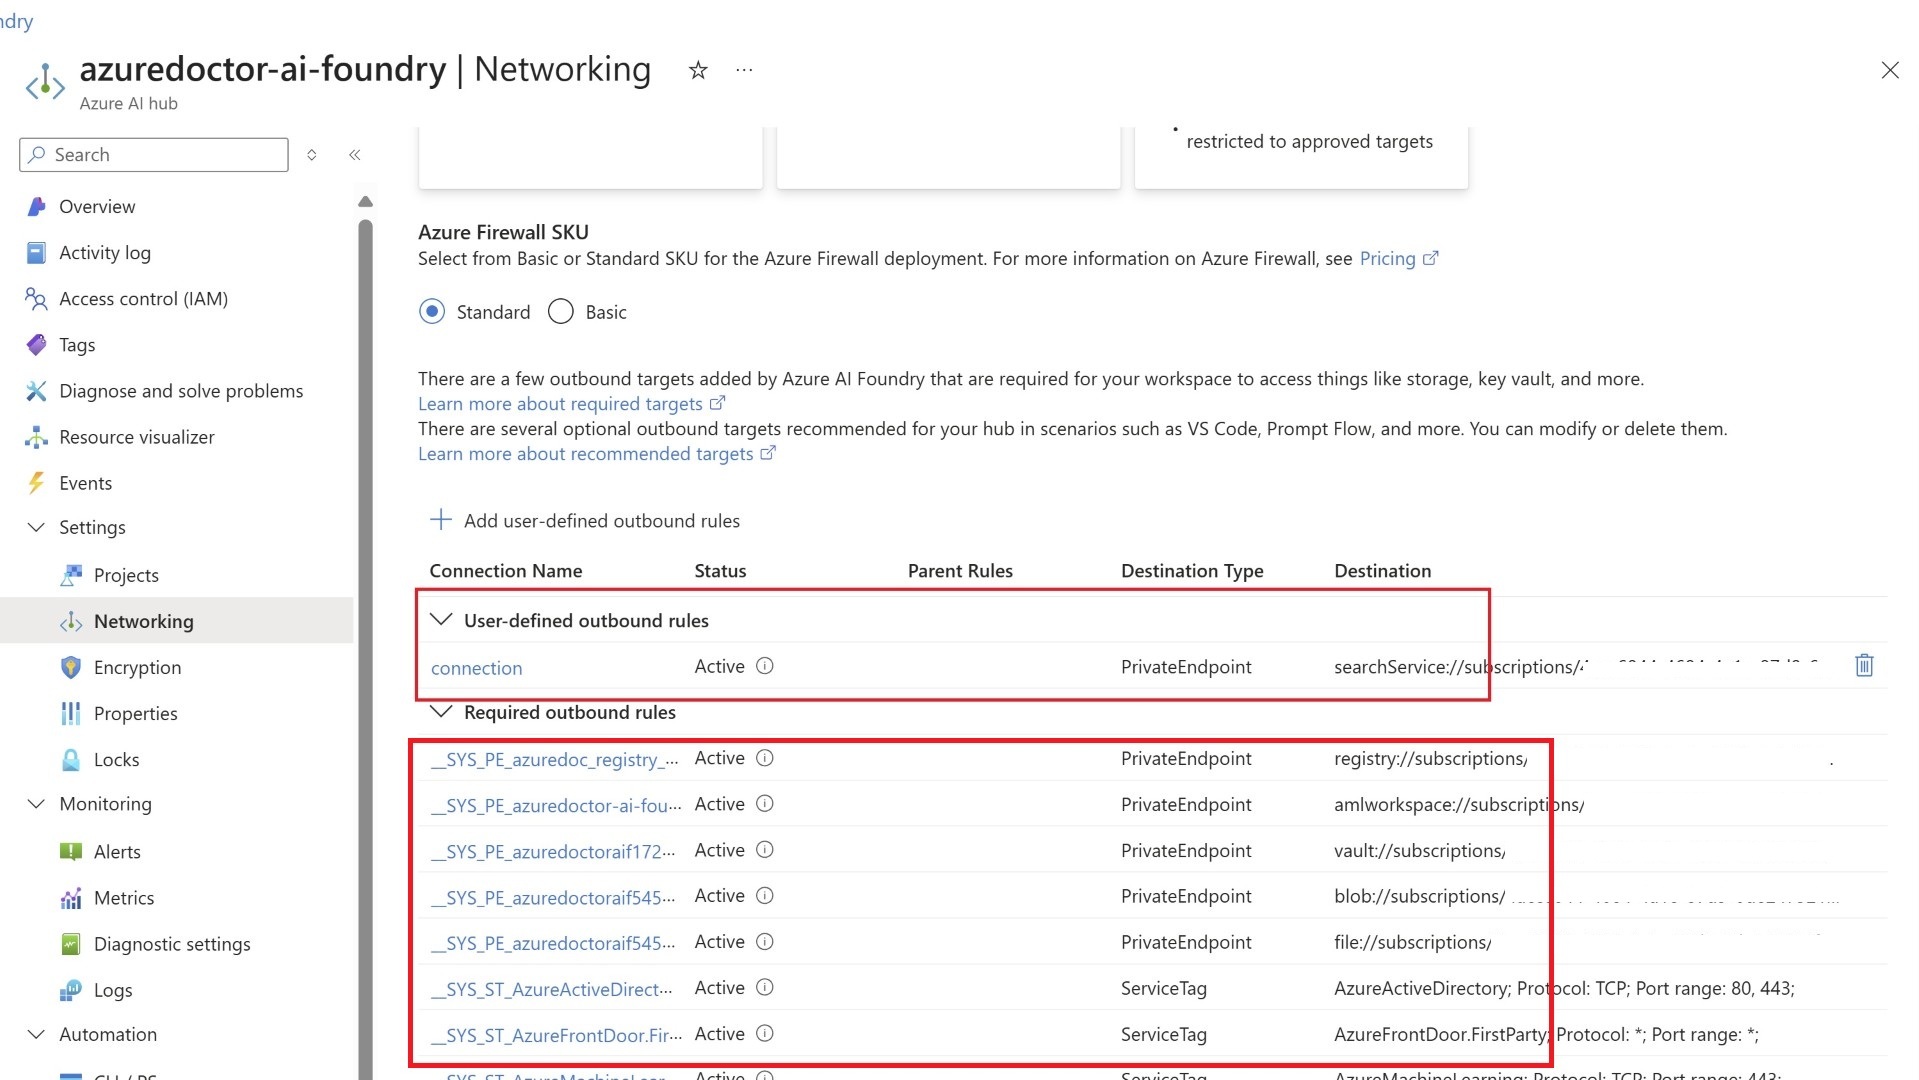The width and height of the screenshot is (1919, 1080).
Task: Open Encryption settings page
Action: (x=138, y=667)
